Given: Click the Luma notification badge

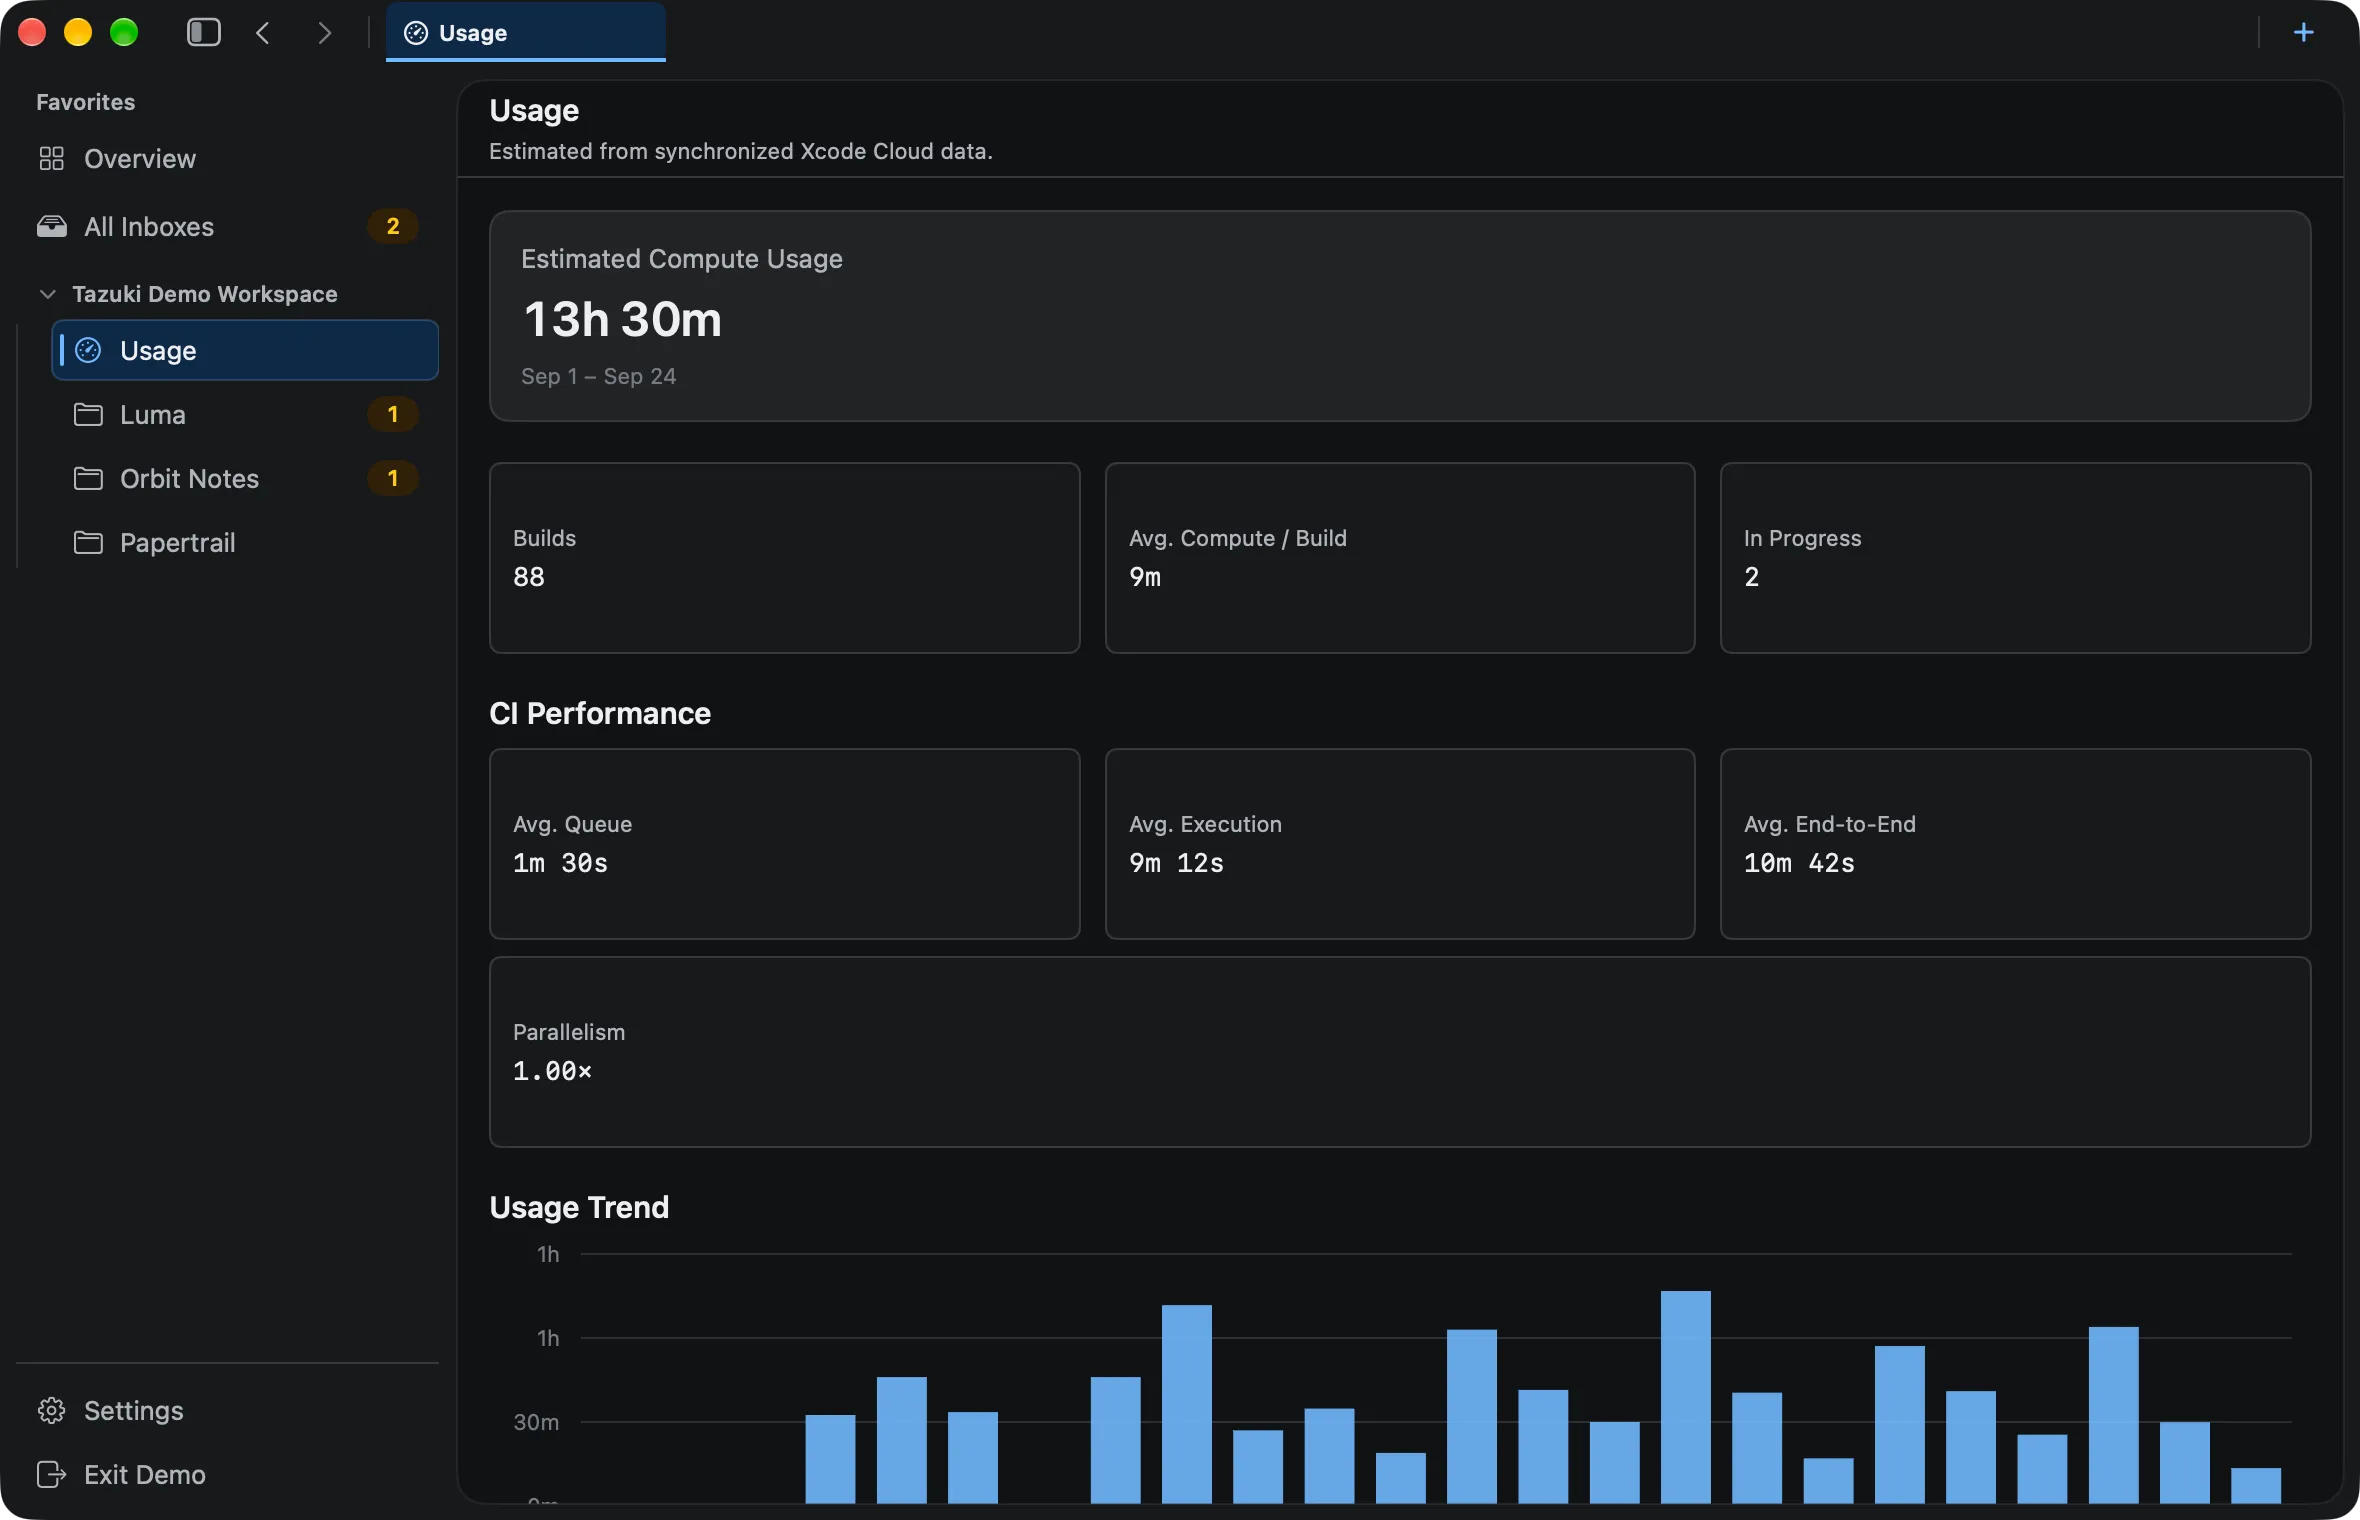Looking at the screenshot, I should [393, 414].
